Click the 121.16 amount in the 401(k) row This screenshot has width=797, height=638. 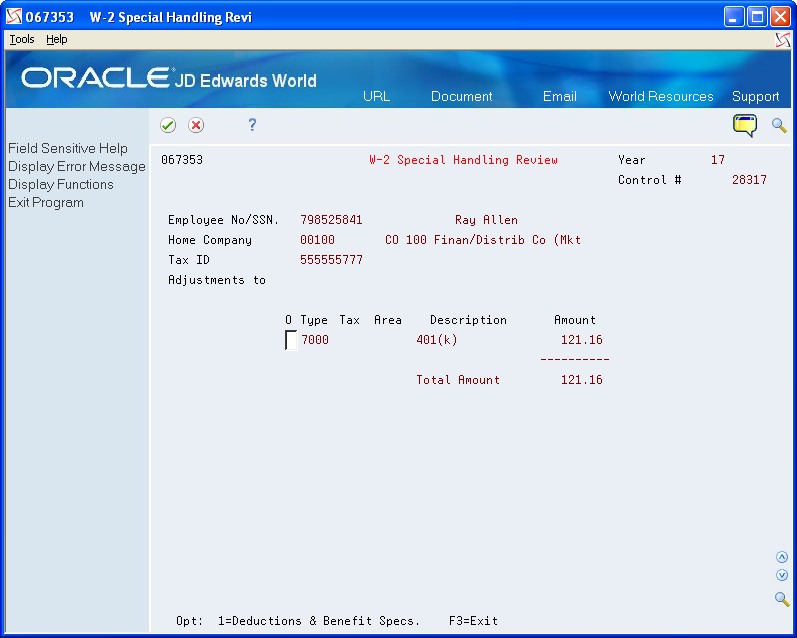pos(581,340)
